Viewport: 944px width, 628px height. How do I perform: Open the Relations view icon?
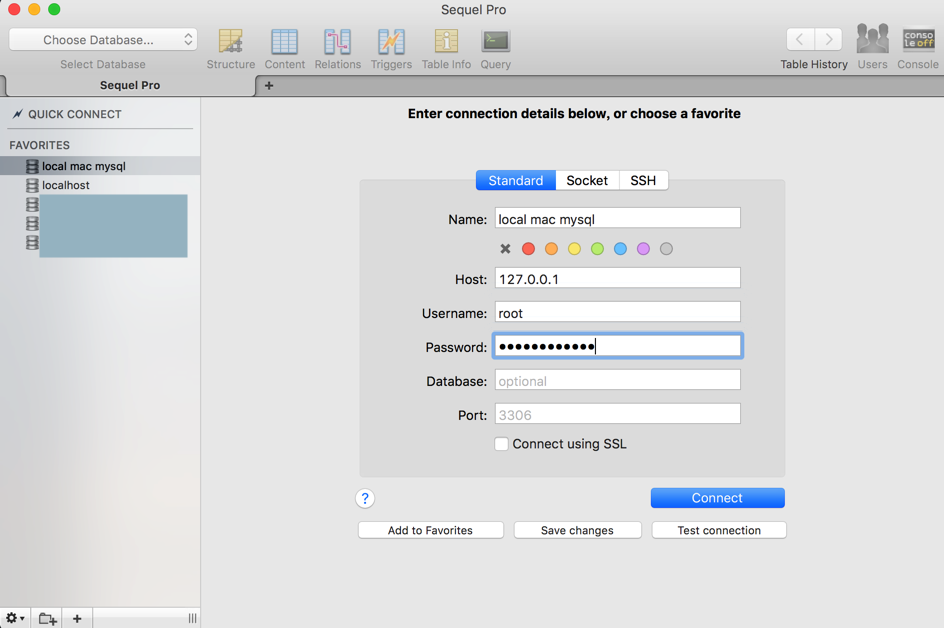337,42
